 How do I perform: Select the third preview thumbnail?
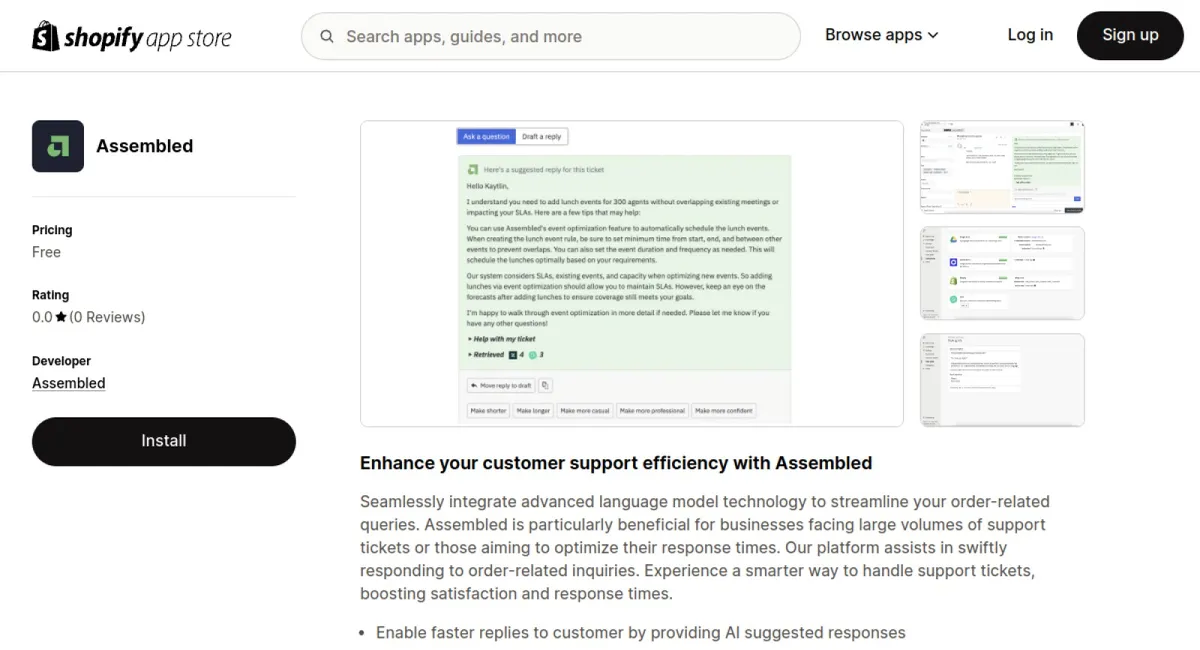click(x=1002, y=380)
